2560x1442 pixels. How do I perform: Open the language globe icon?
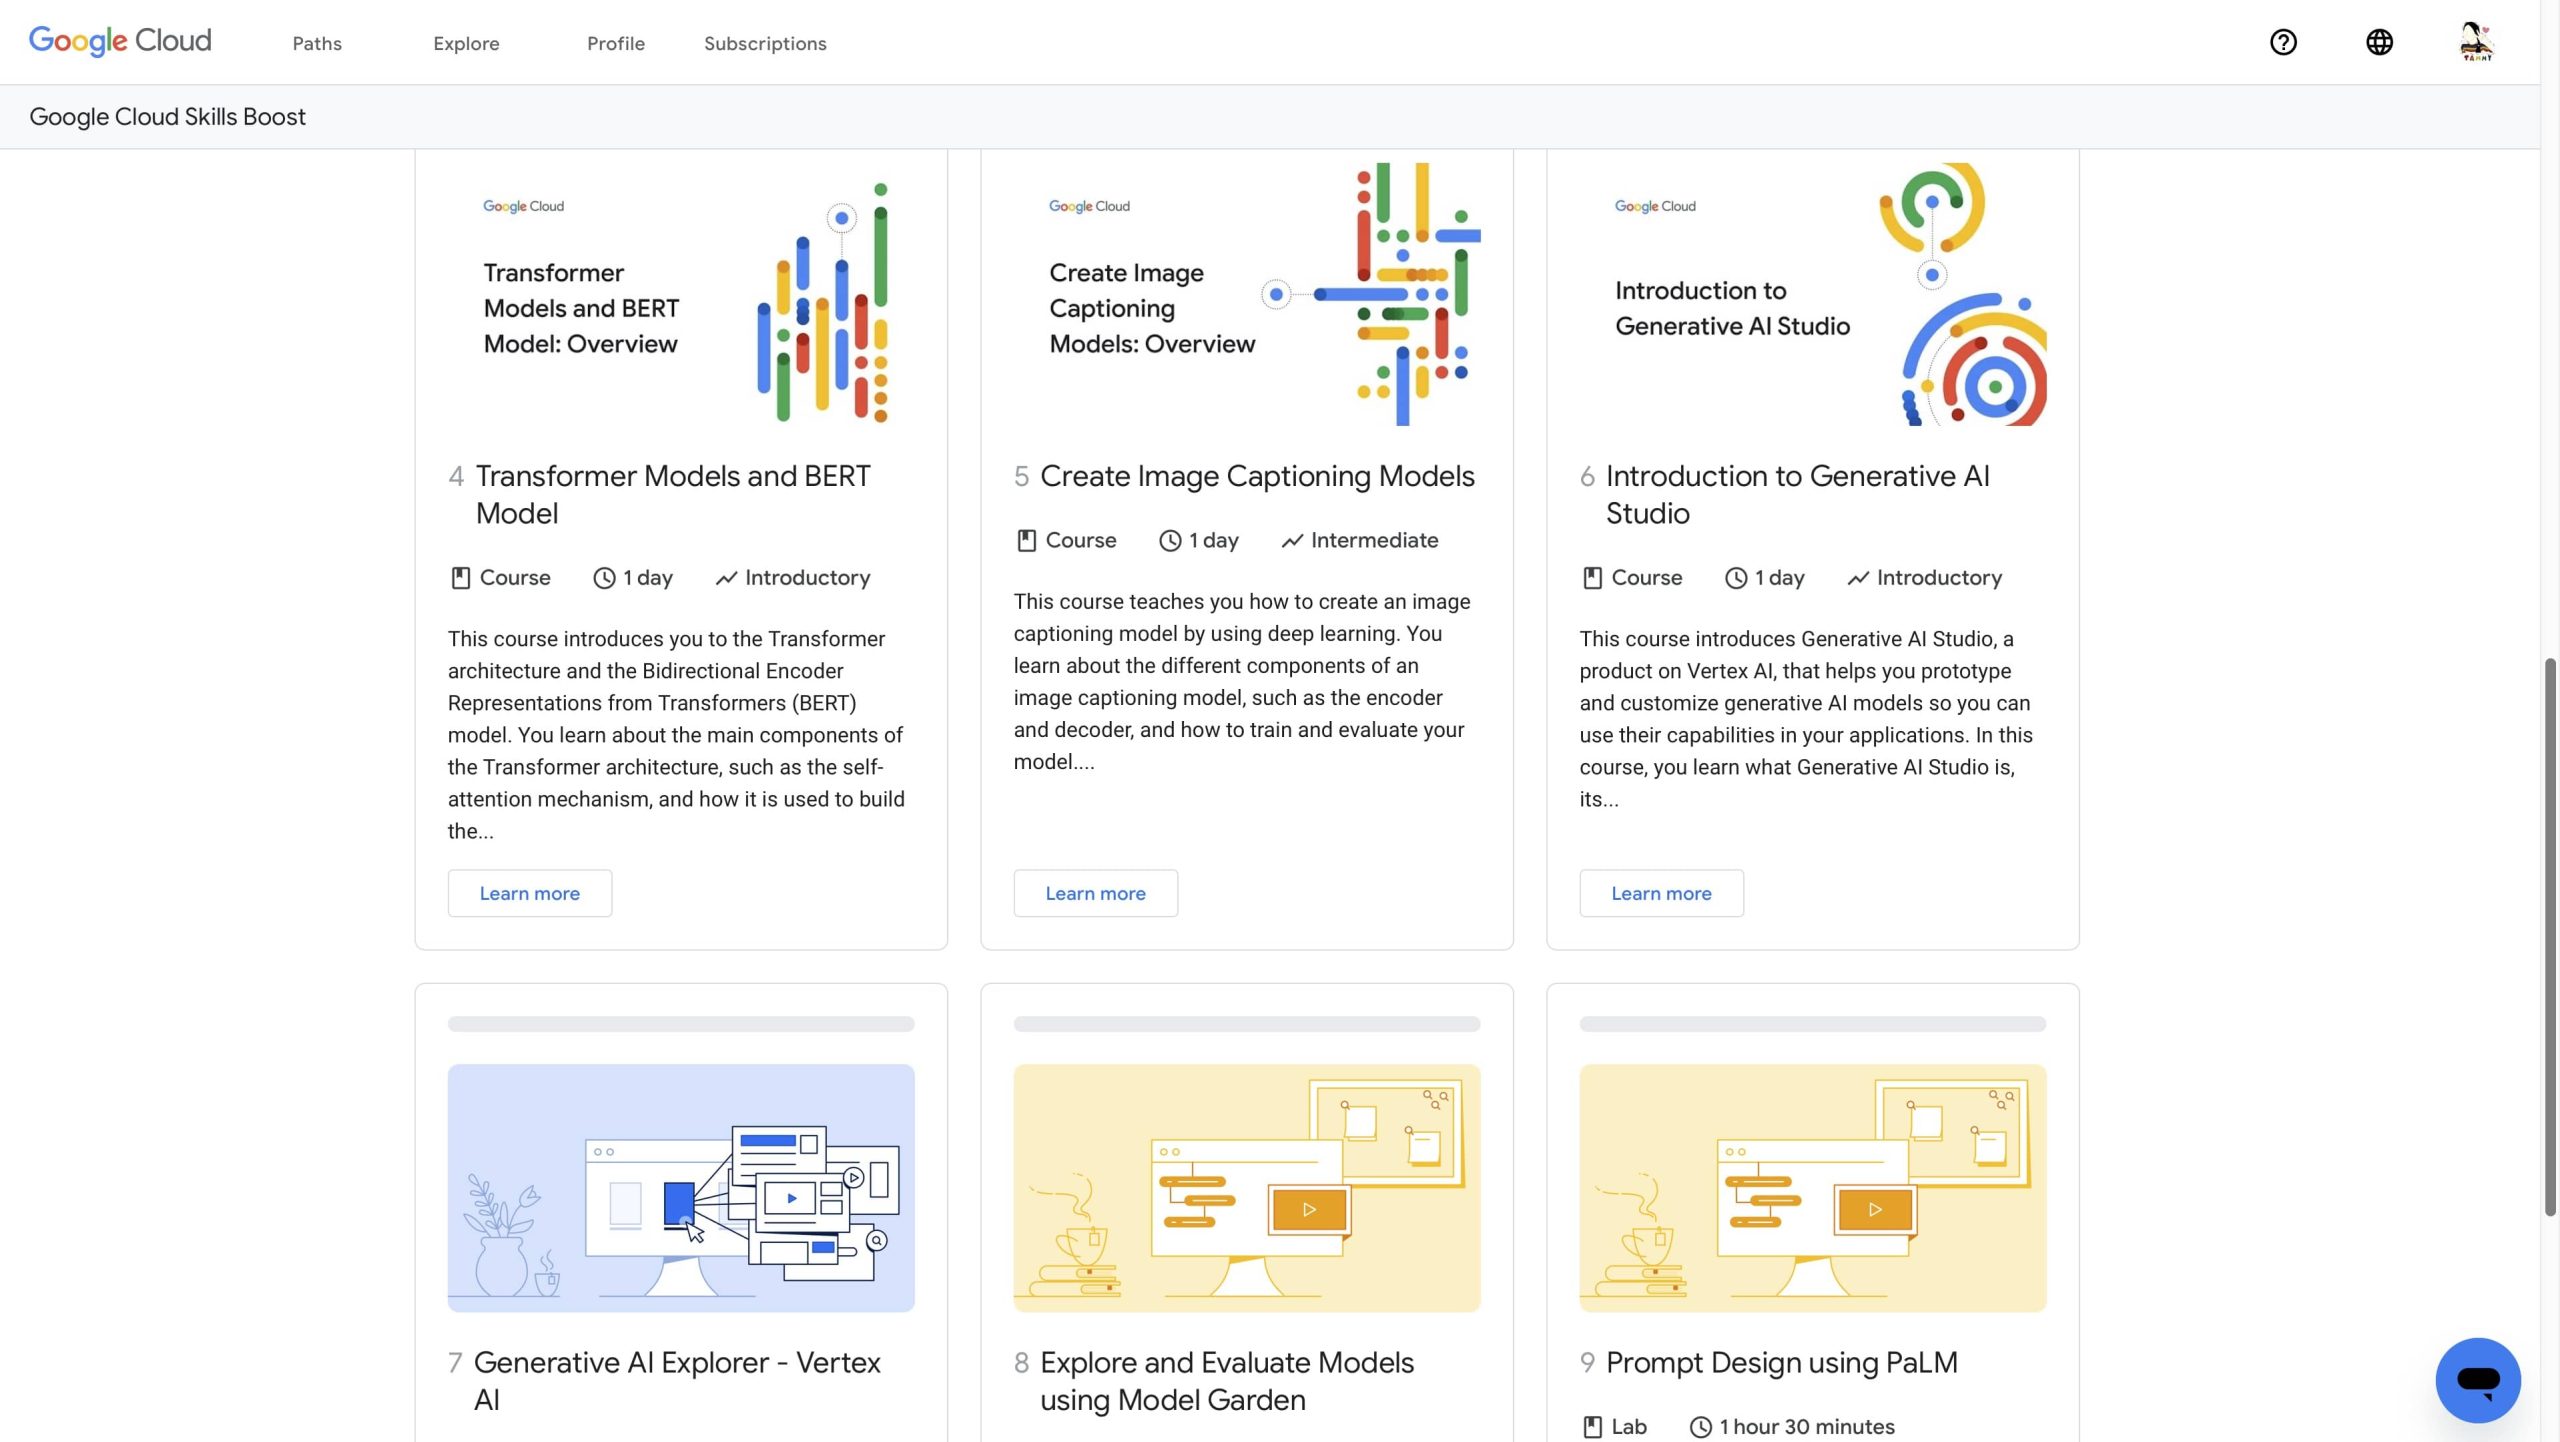[x=2379, y=42]
